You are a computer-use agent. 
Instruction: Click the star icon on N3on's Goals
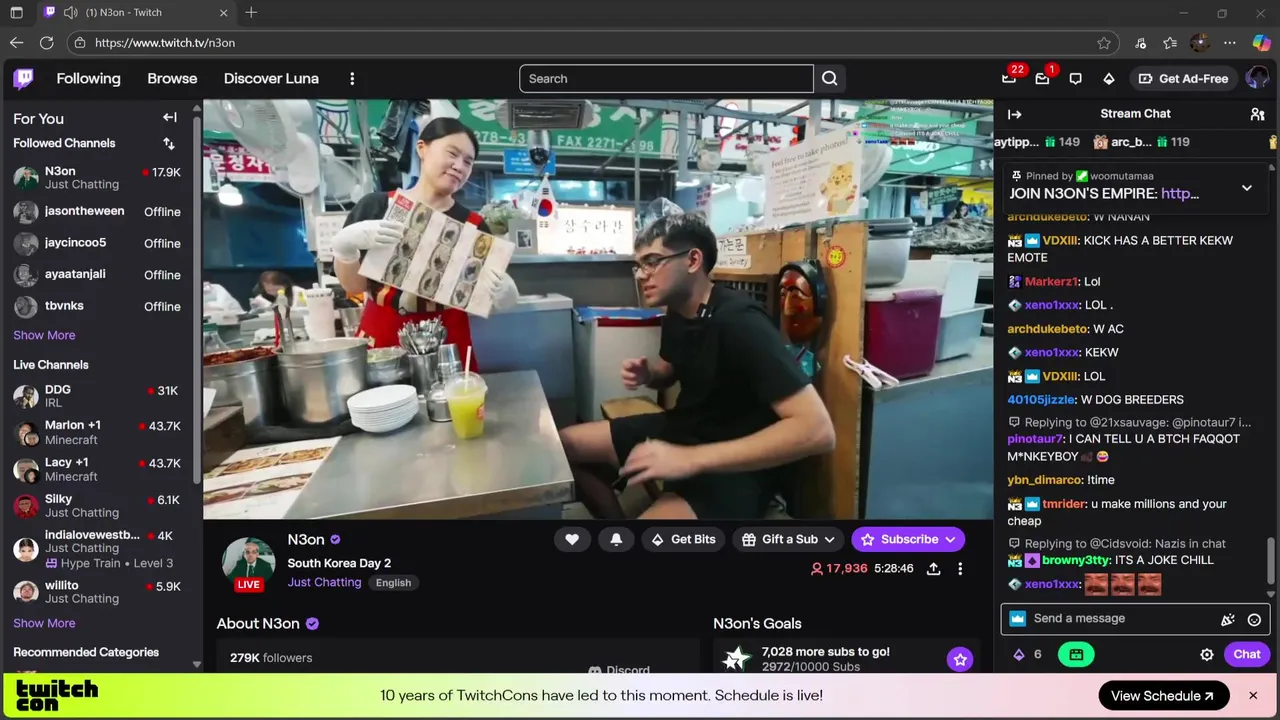[960, 659]
